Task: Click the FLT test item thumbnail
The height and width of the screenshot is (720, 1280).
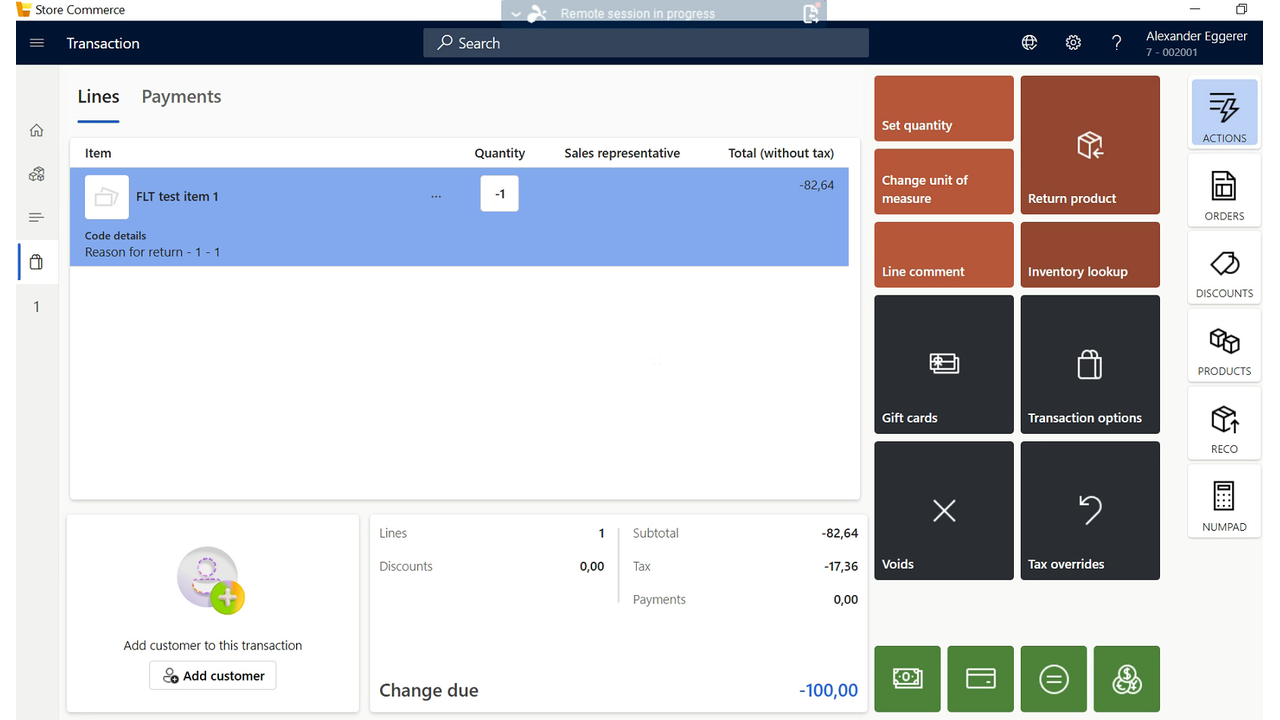Action: pos(107,197)
